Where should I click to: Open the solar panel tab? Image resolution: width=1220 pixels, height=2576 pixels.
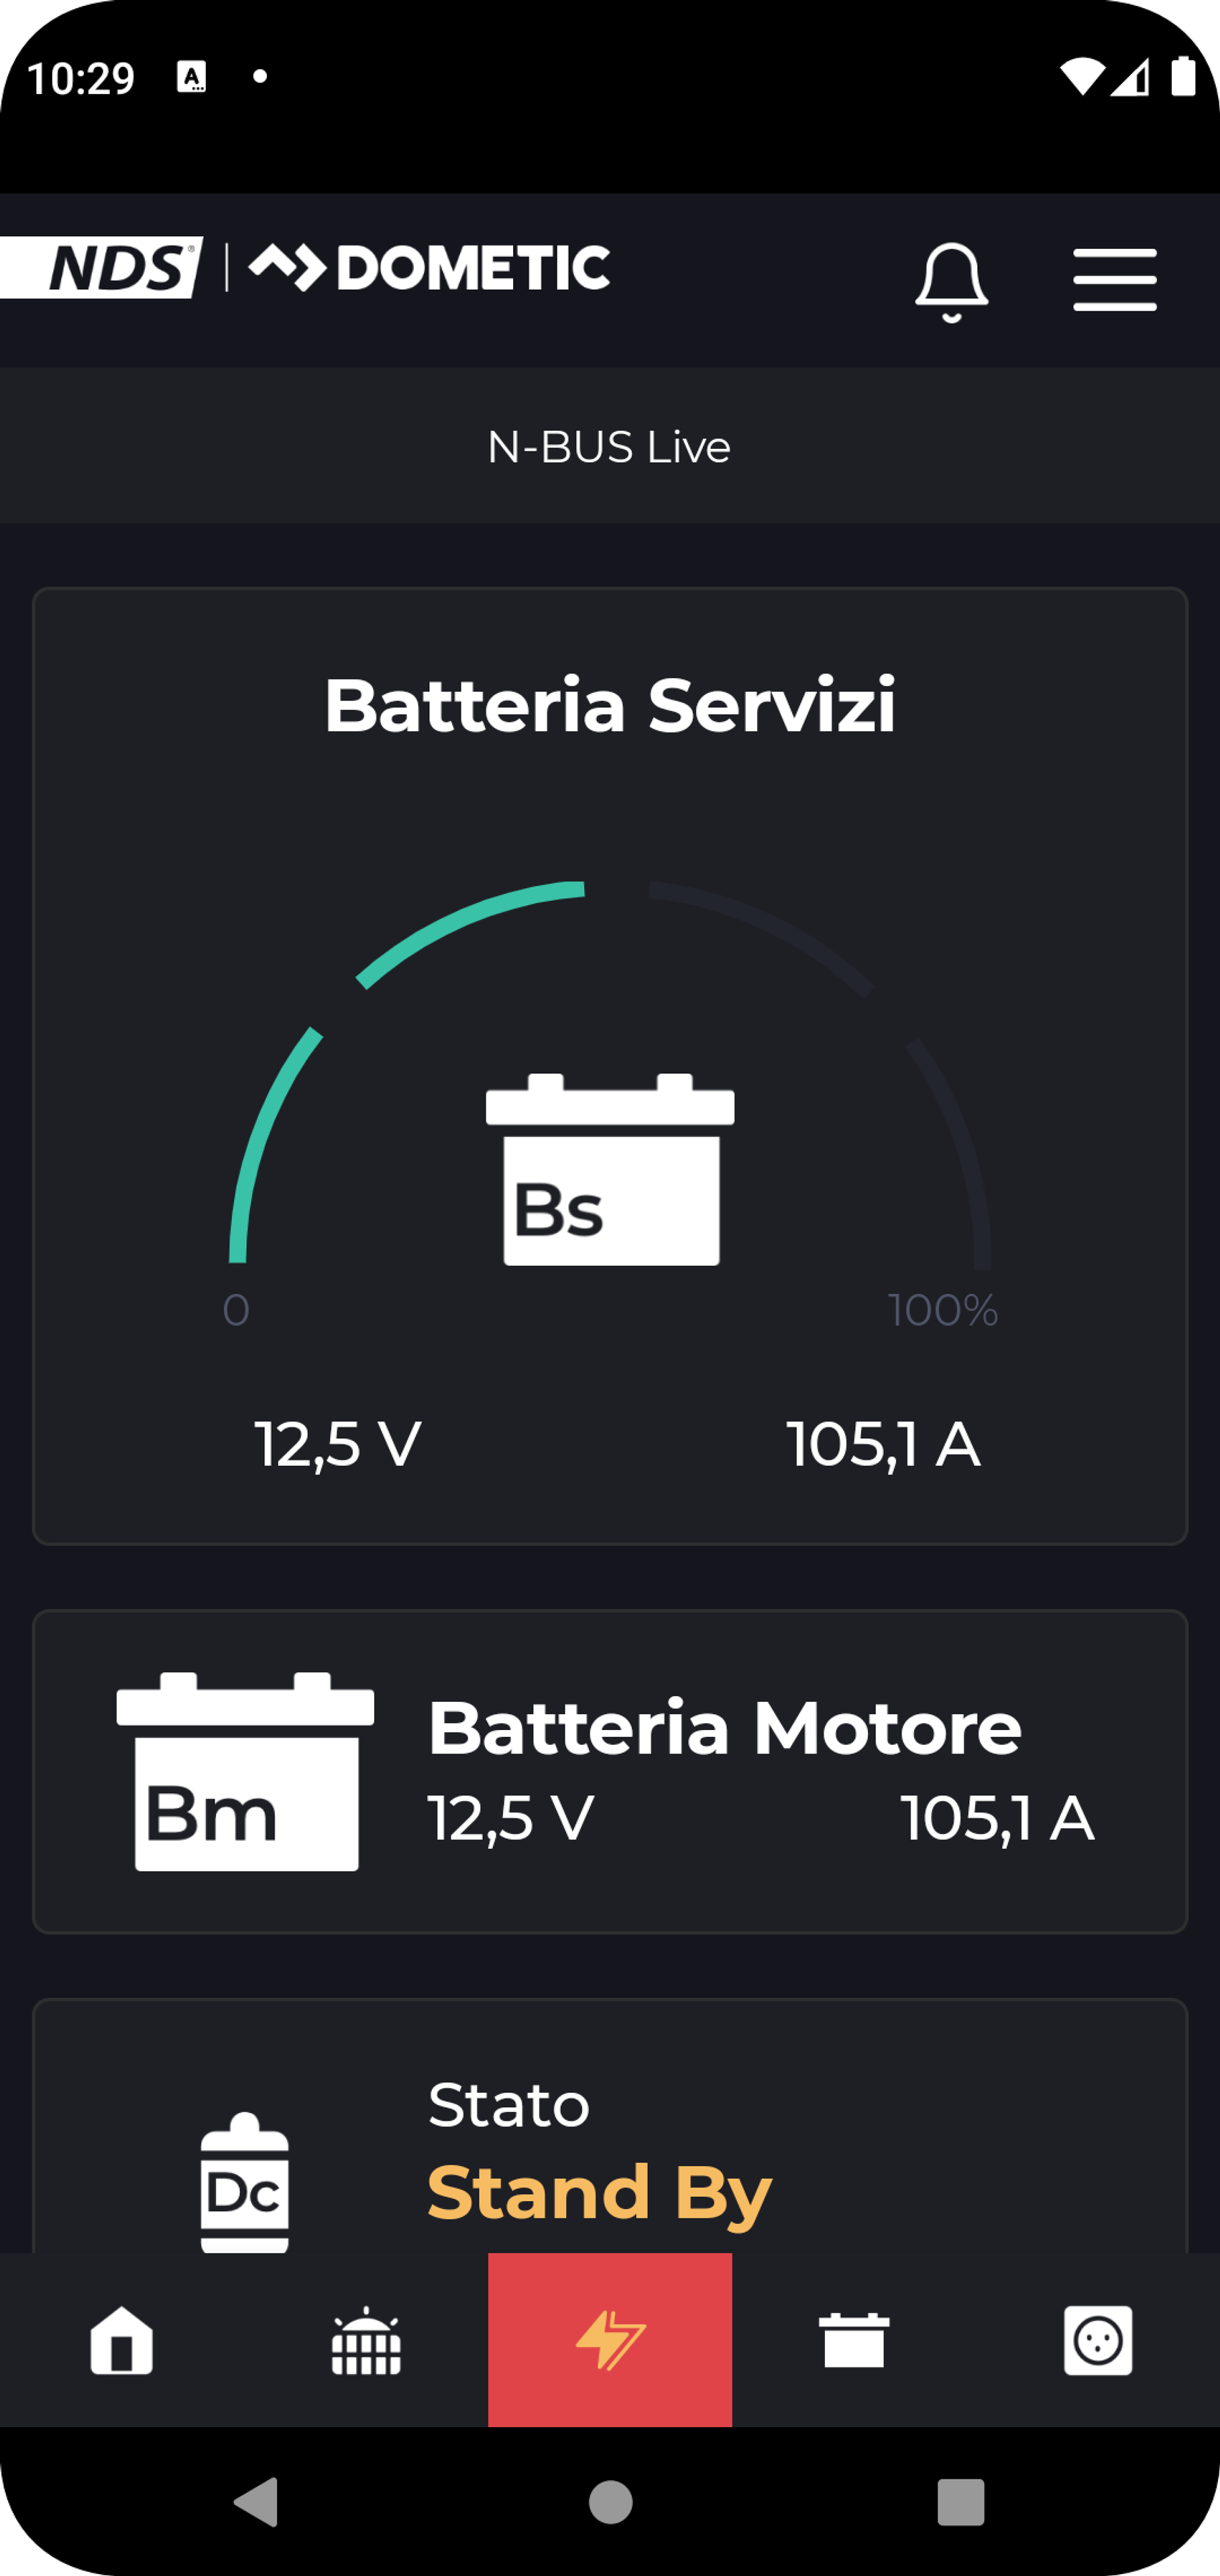point(366,2340)
